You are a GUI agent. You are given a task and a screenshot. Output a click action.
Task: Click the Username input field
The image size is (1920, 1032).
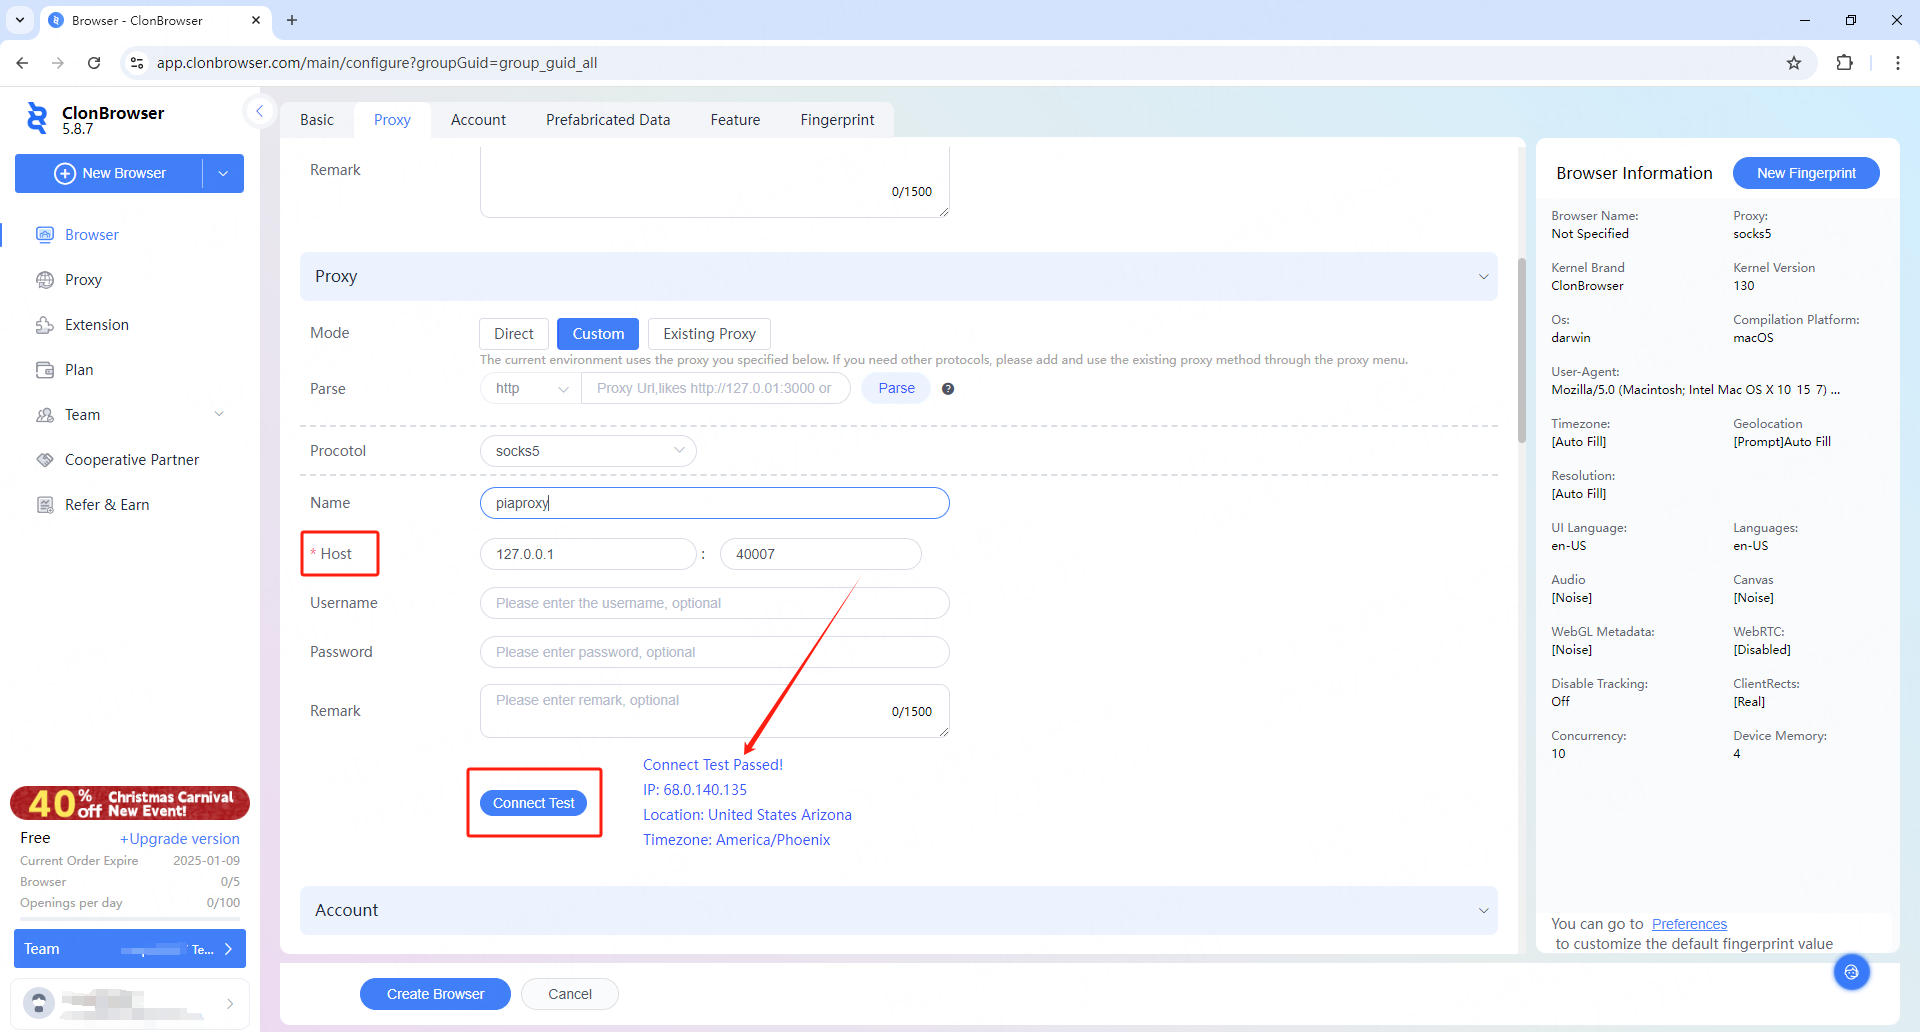(x=714, y=603)
